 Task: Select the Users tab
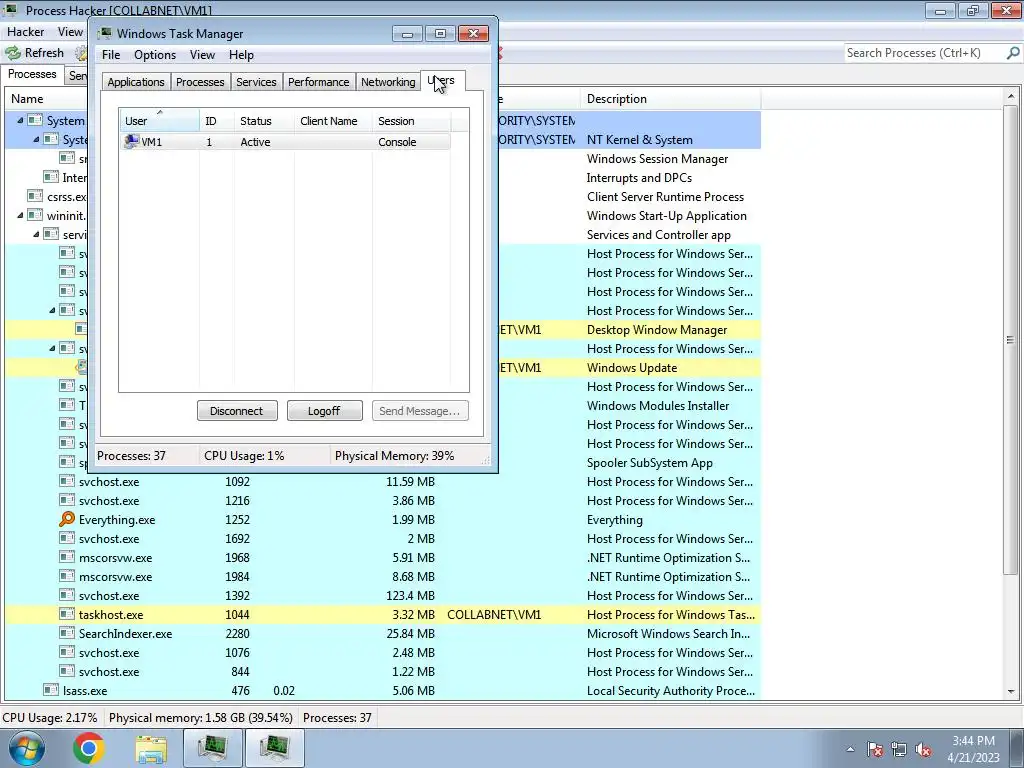tap(442, 80)
